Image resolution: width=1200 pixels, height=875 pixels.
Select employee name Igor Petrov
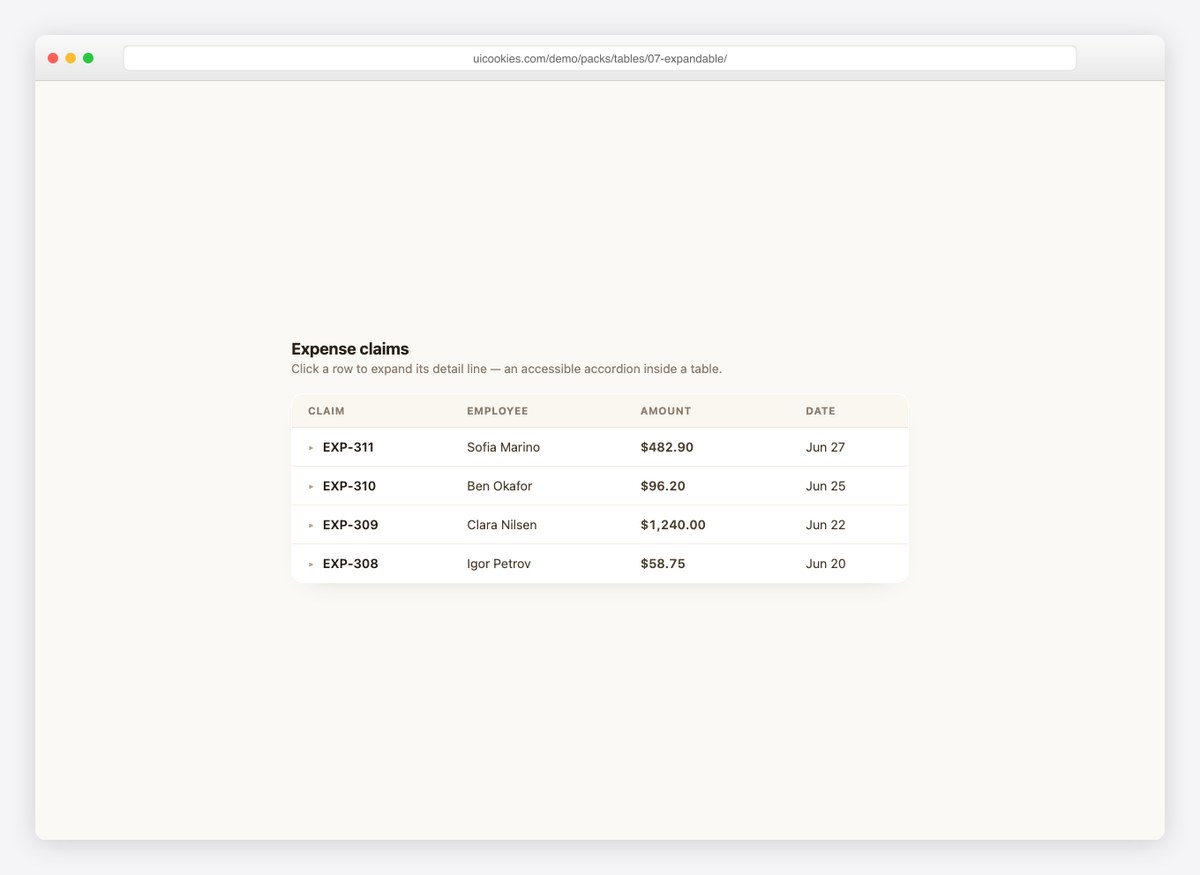[x=498, y=564]
